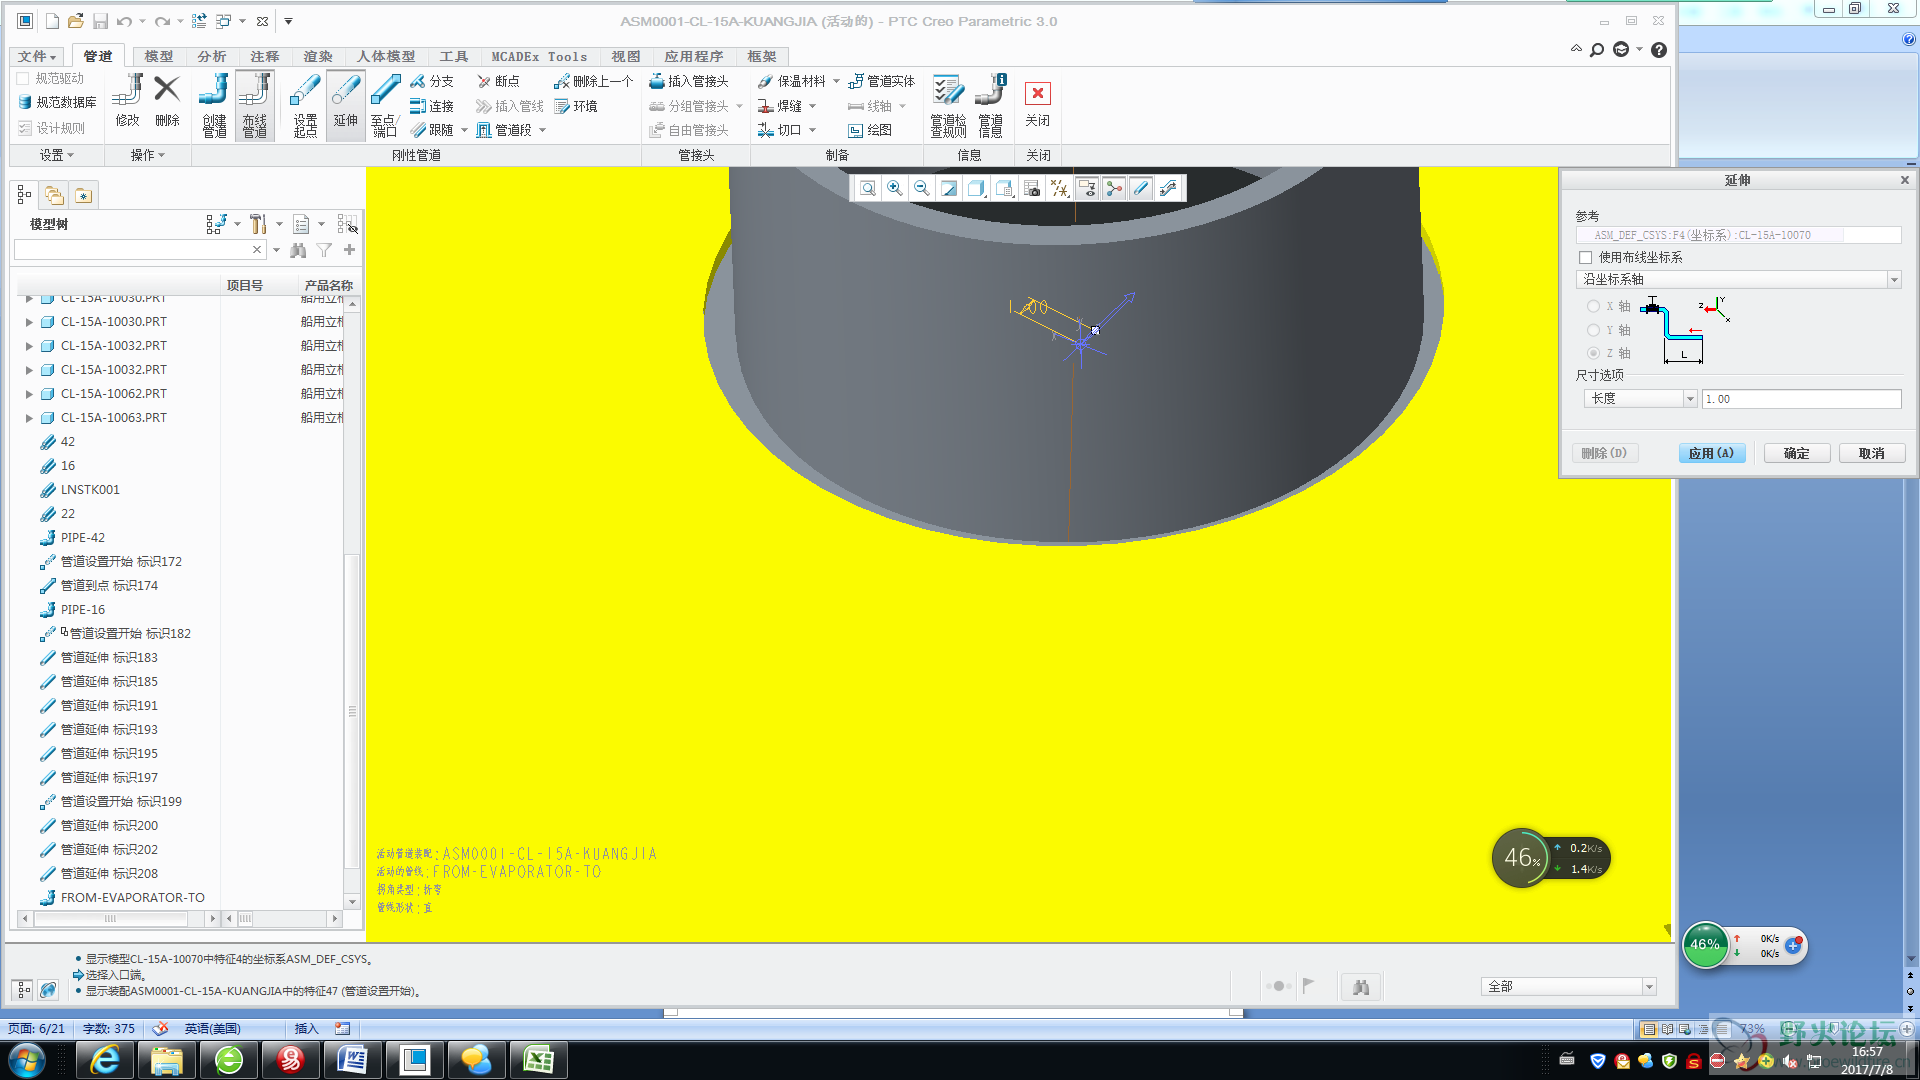This screenshot has height=1080, width=1920.
Task: Click Refit zoom icon in graphics toolbar
Action: [x=868, y=188]
